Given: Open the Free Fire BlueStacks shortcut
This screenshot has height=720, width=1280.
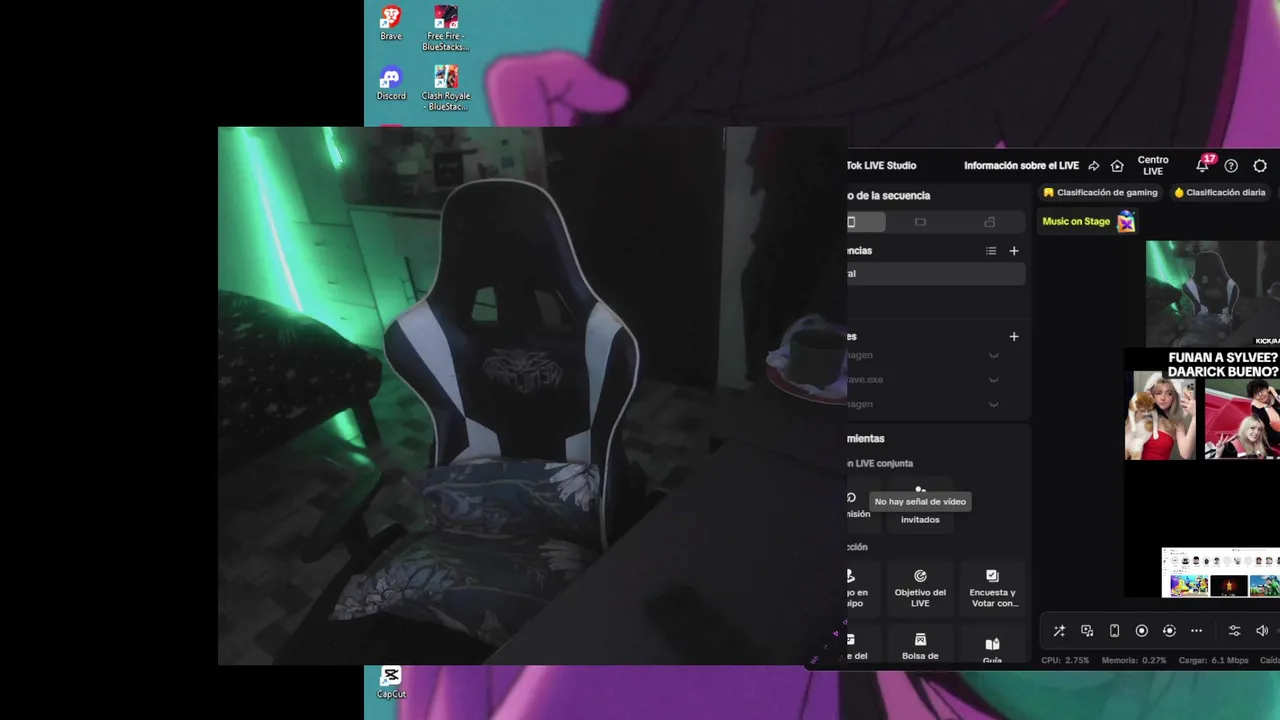Looking at the screenshot, I should click(x=446, y=29).
